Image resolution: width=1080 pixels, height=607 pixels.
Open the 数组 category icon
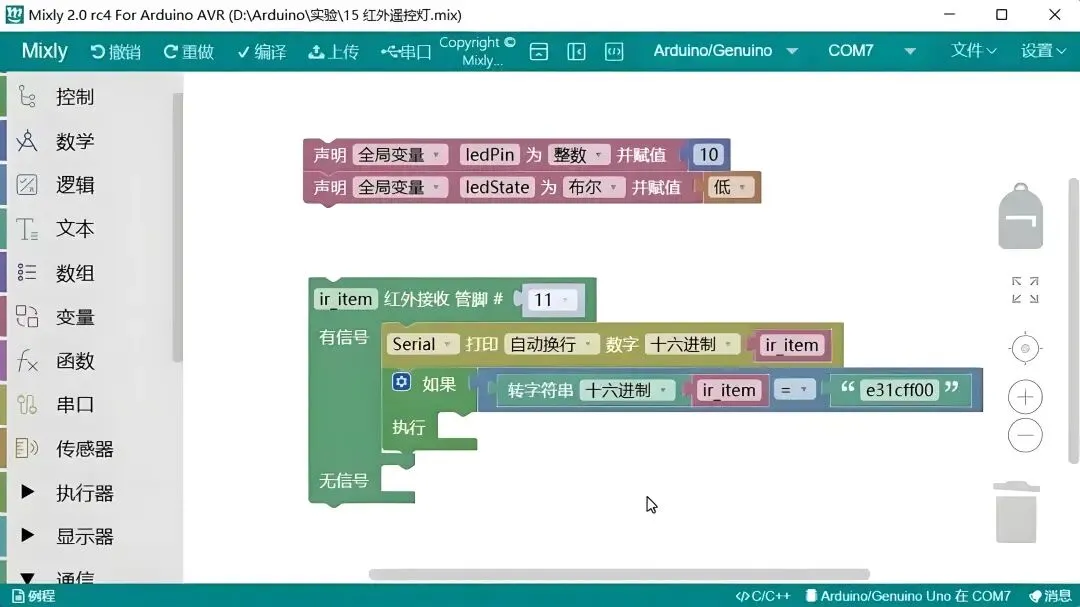[27, 273]
